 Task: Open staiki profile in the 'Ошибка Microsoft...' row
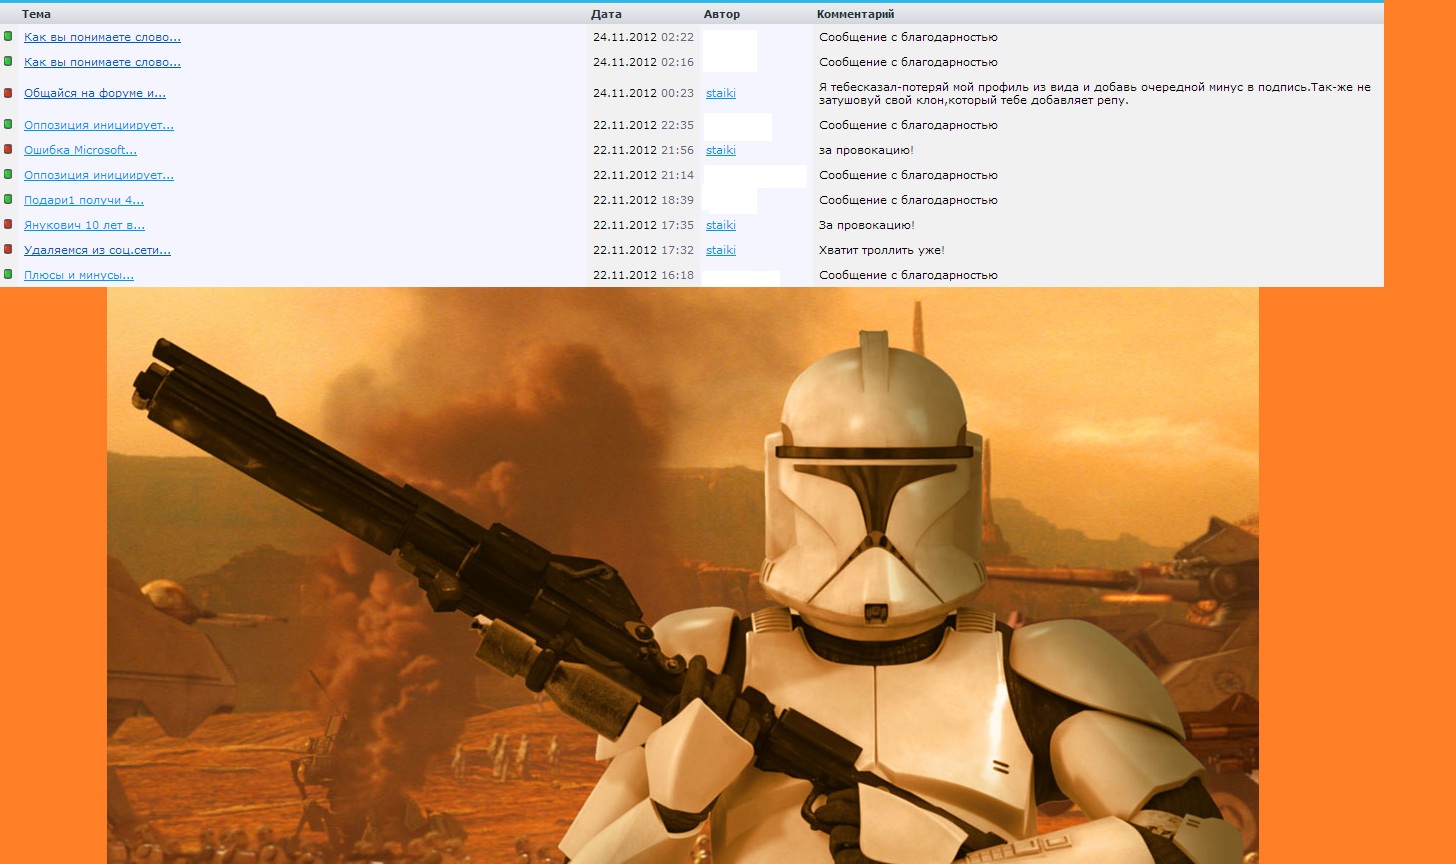tap(721, 150)
